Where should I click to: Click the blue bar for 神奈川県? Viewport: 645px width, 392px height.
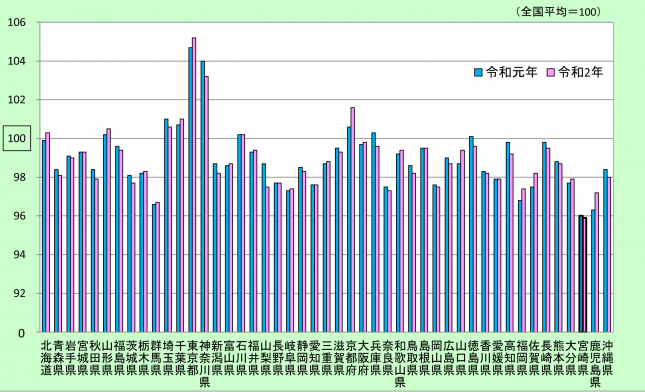point(203,196)
